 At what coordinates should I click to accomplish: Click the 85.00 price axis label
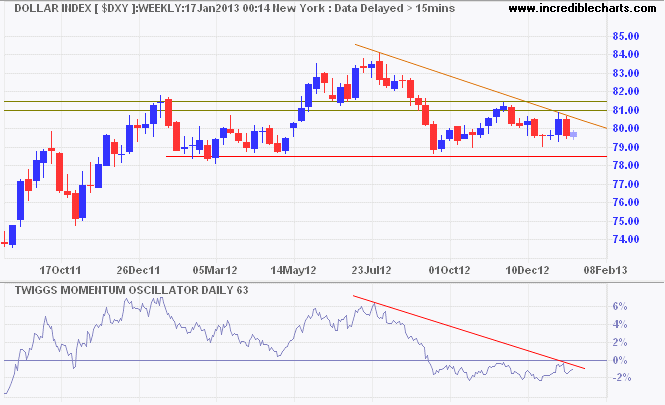point(626,36)
